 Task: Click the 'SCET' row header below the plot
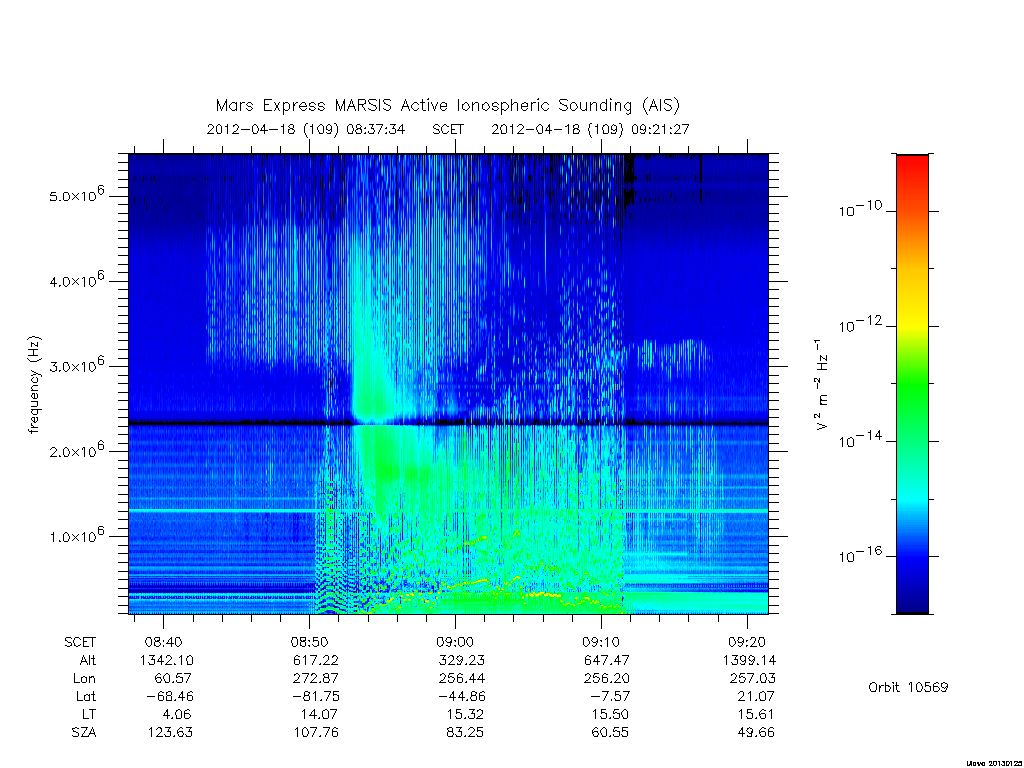(x=80, y=642)
